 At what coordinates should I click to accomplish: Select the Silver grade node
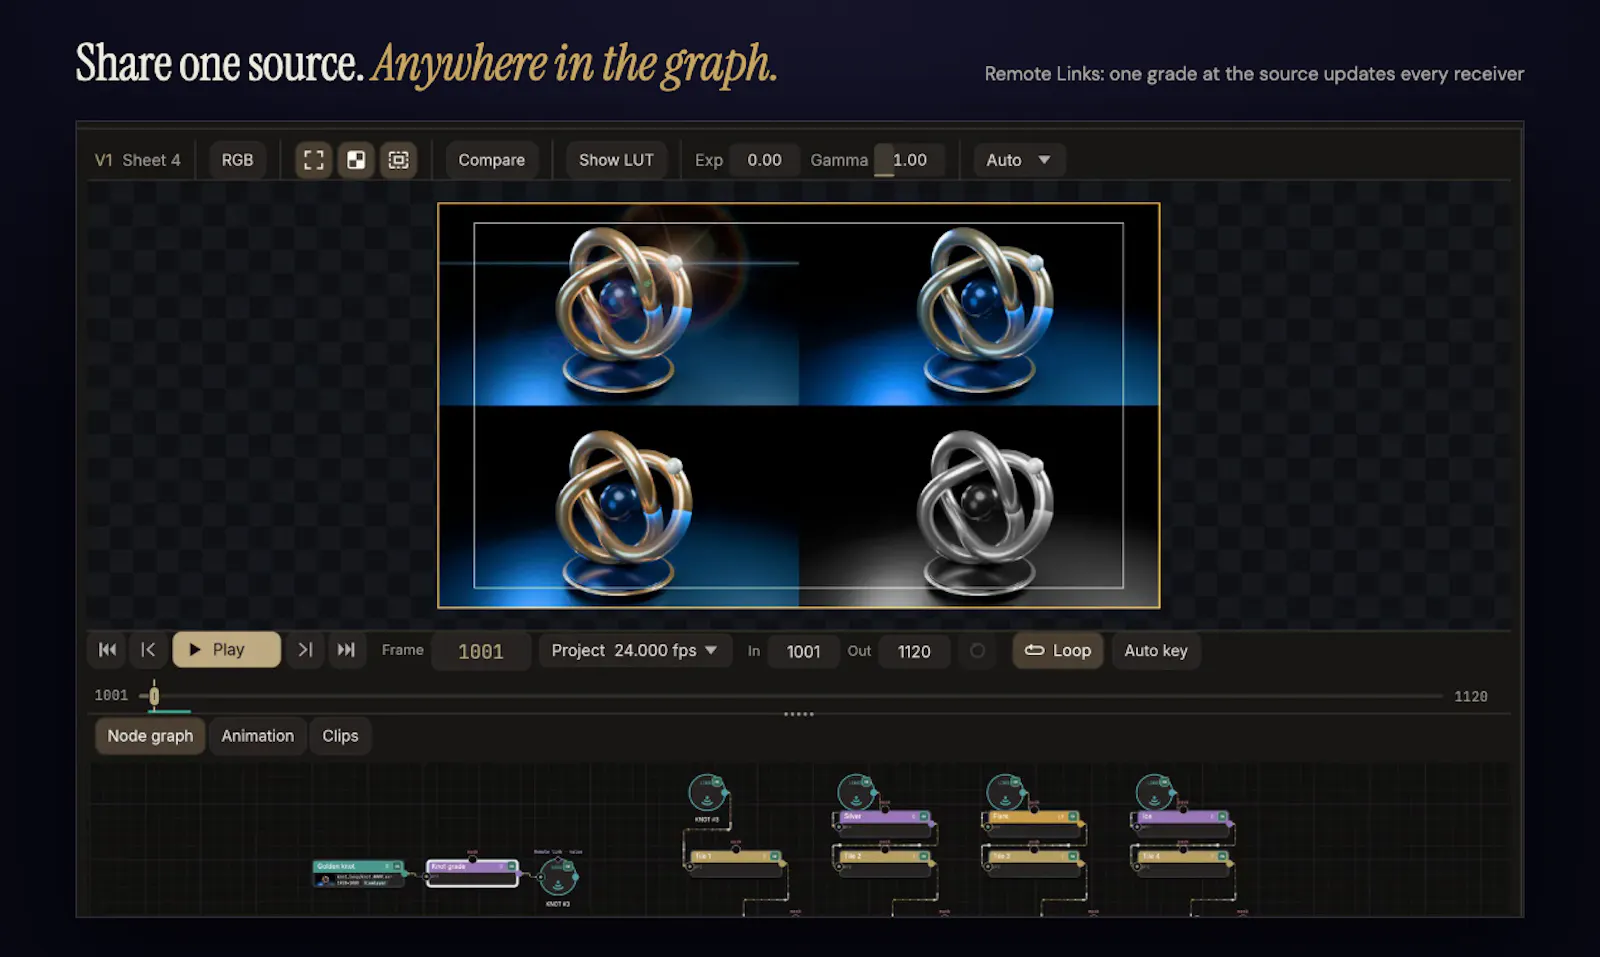(884, 822)
